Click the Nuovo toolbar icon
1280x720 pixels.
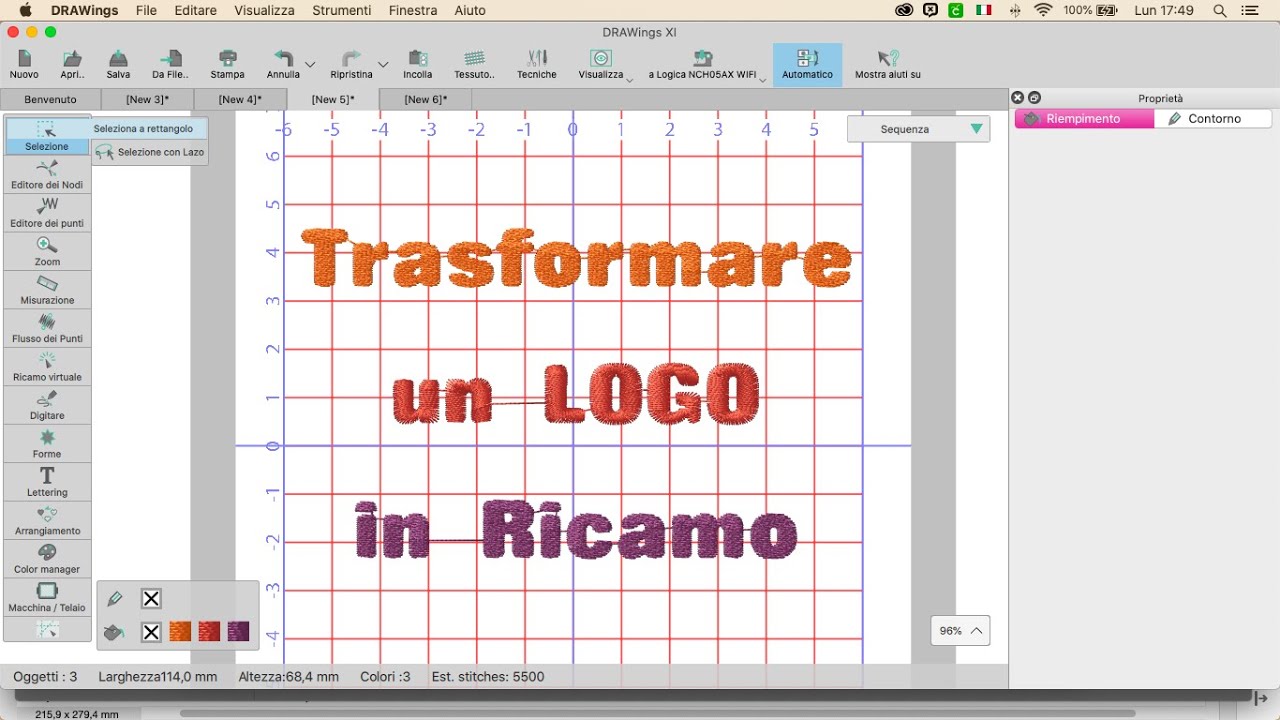[24, 65]
